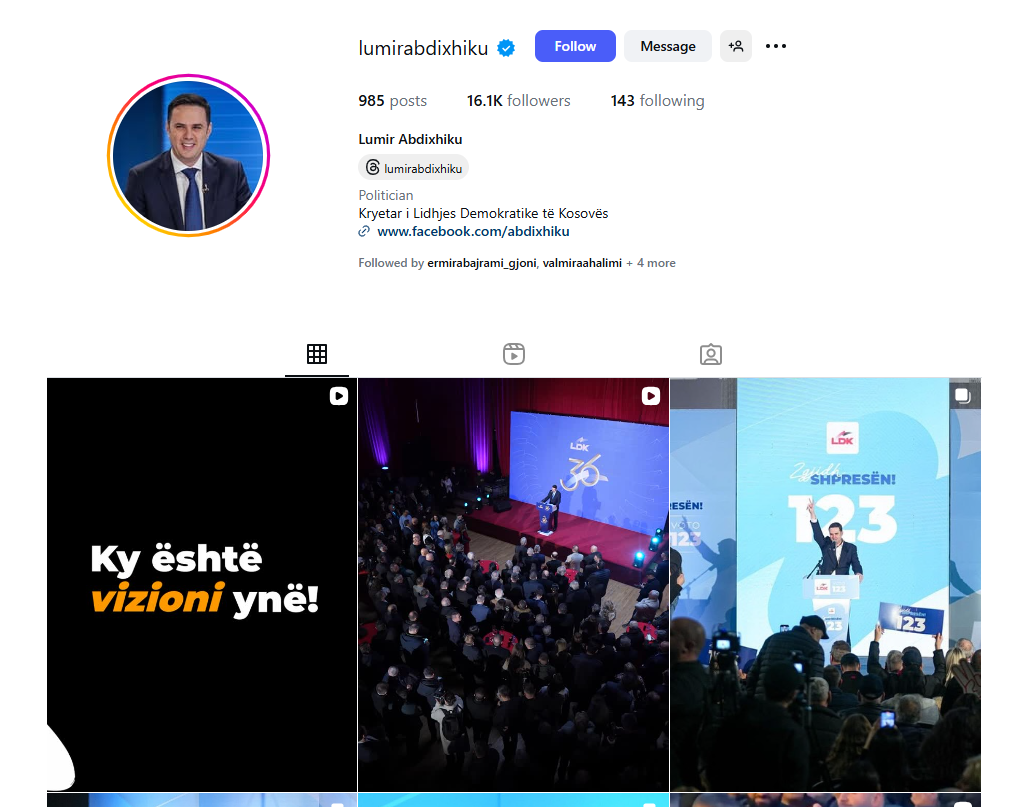Click the reel icon on the LDK 36 stage post
1036x807 pixels.
tap(651, 396)
